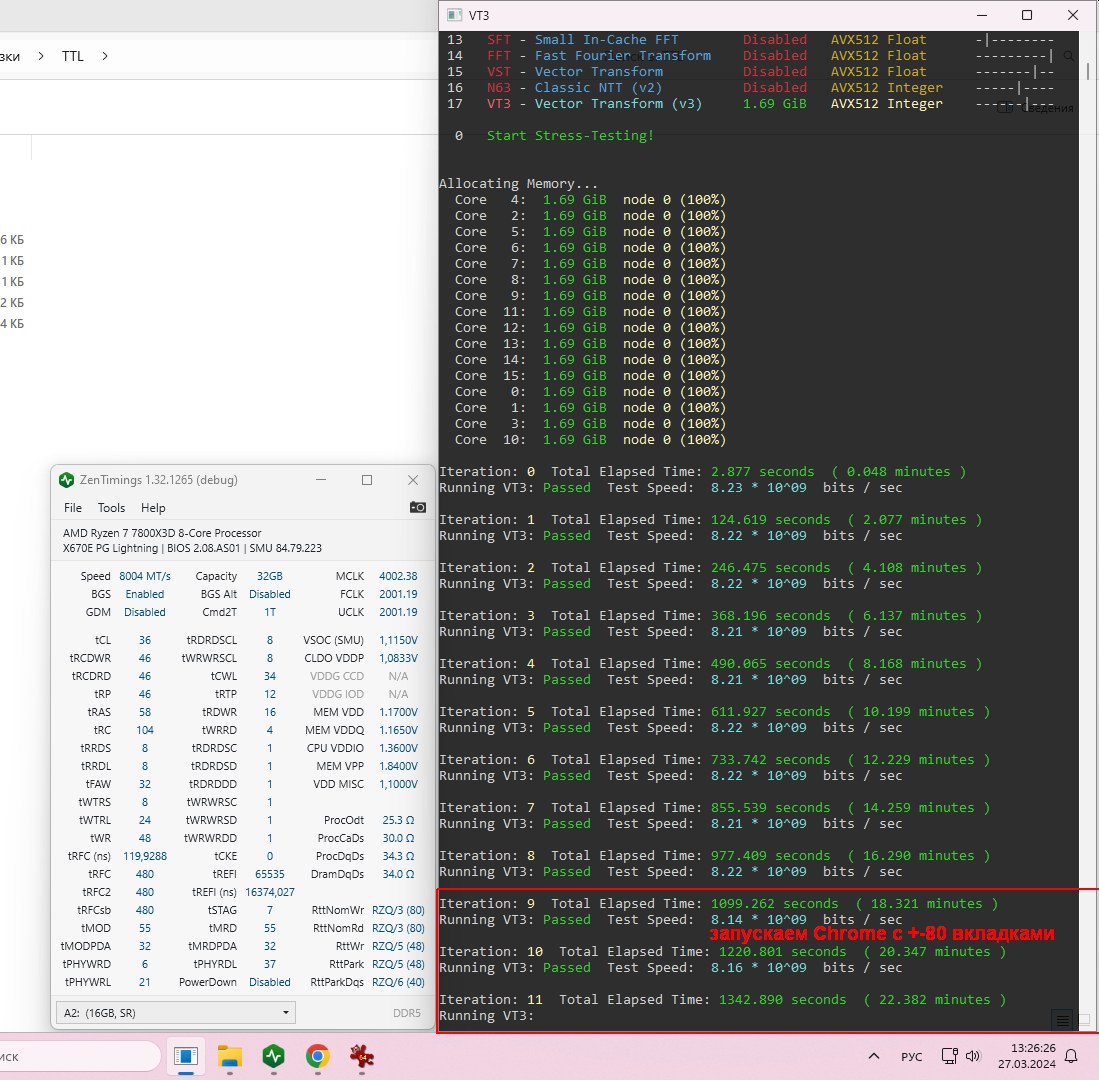Image resolution: width=1099 pixels, height=1080 pixels.
Task: Switch the РУС input language indicator
Action: pyautogui.click(x=911, y=1057)
